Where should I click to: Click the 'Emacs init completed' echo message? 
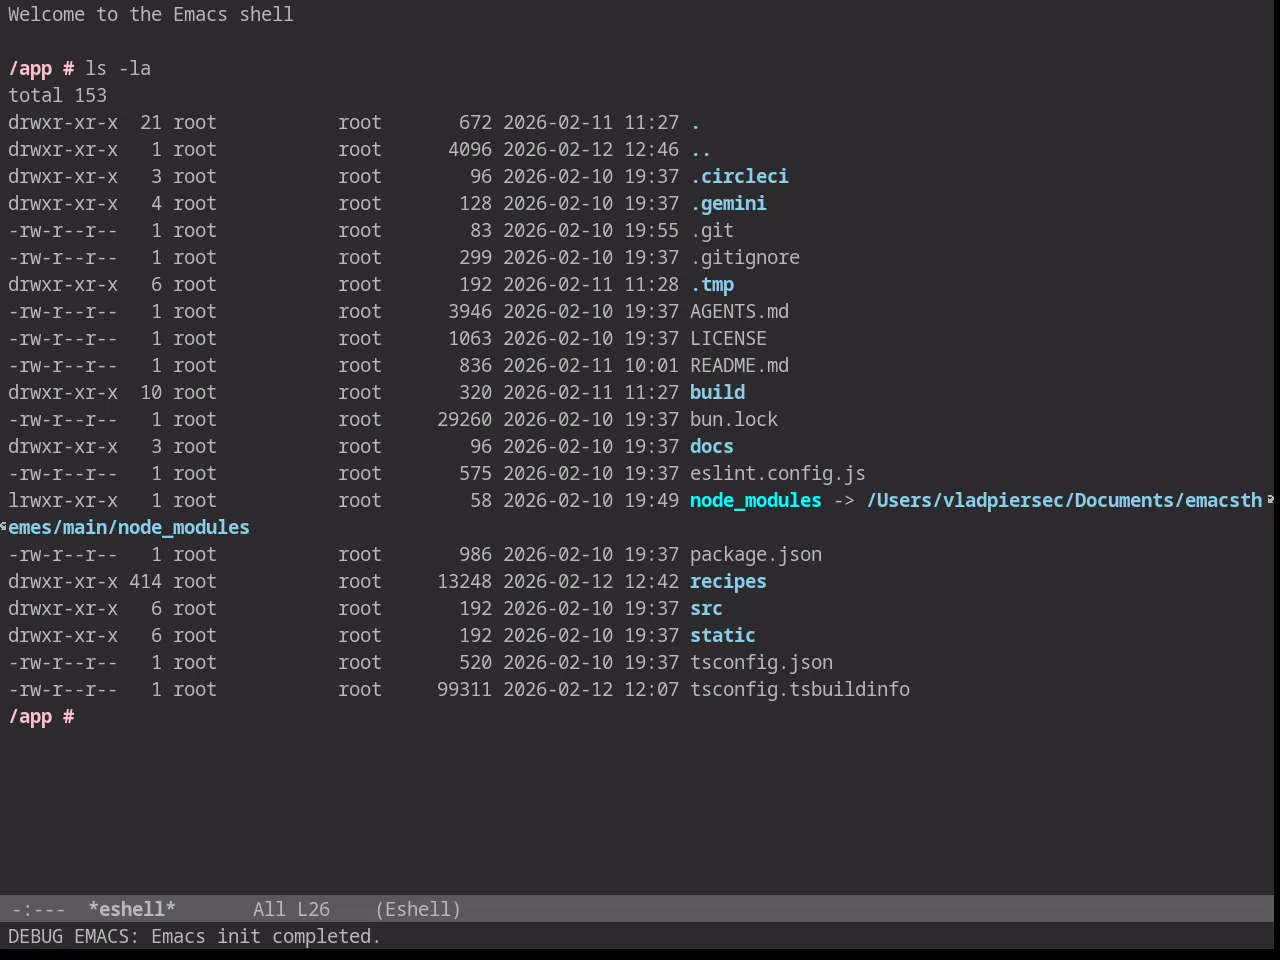point(266,936)
